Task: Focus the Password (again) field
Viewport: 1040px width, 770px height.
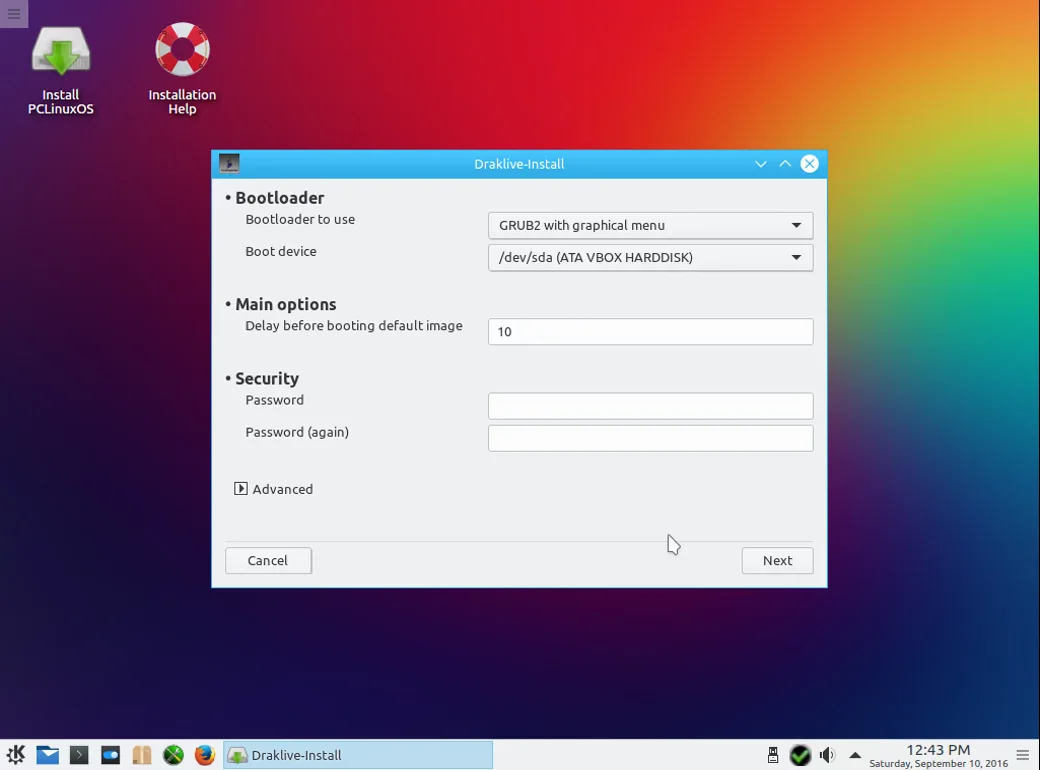Action: tap(650, 438)
